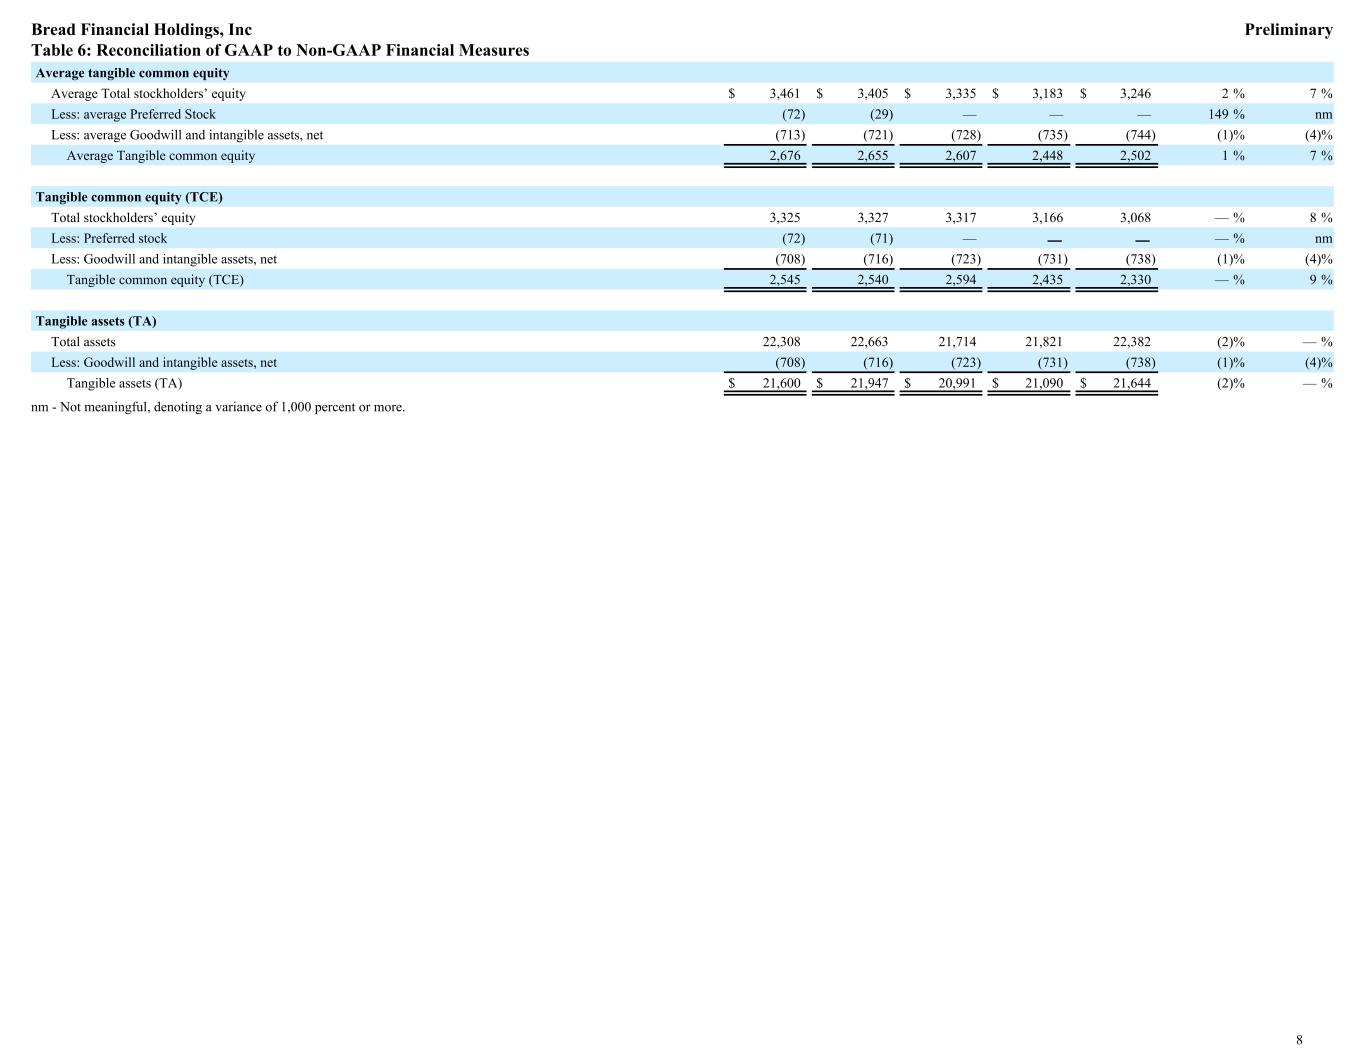
Task: Select the Less: Preferred stock row label
Action: [109, 239]
